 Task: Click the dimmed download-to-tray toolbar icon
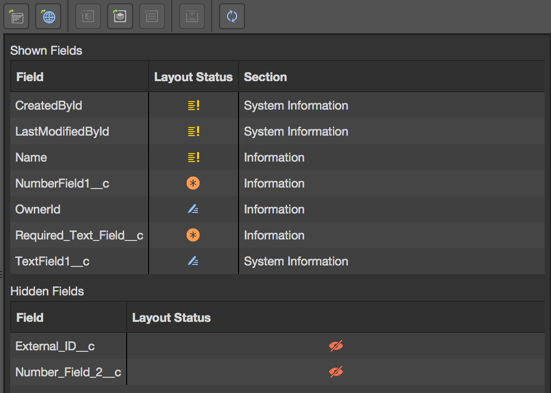(192, 16)
